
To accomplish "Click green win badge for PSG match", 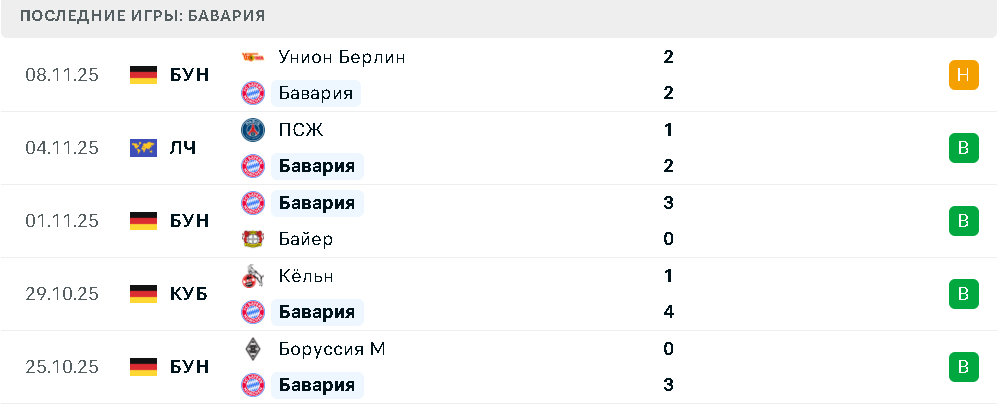I will (963, 148).
